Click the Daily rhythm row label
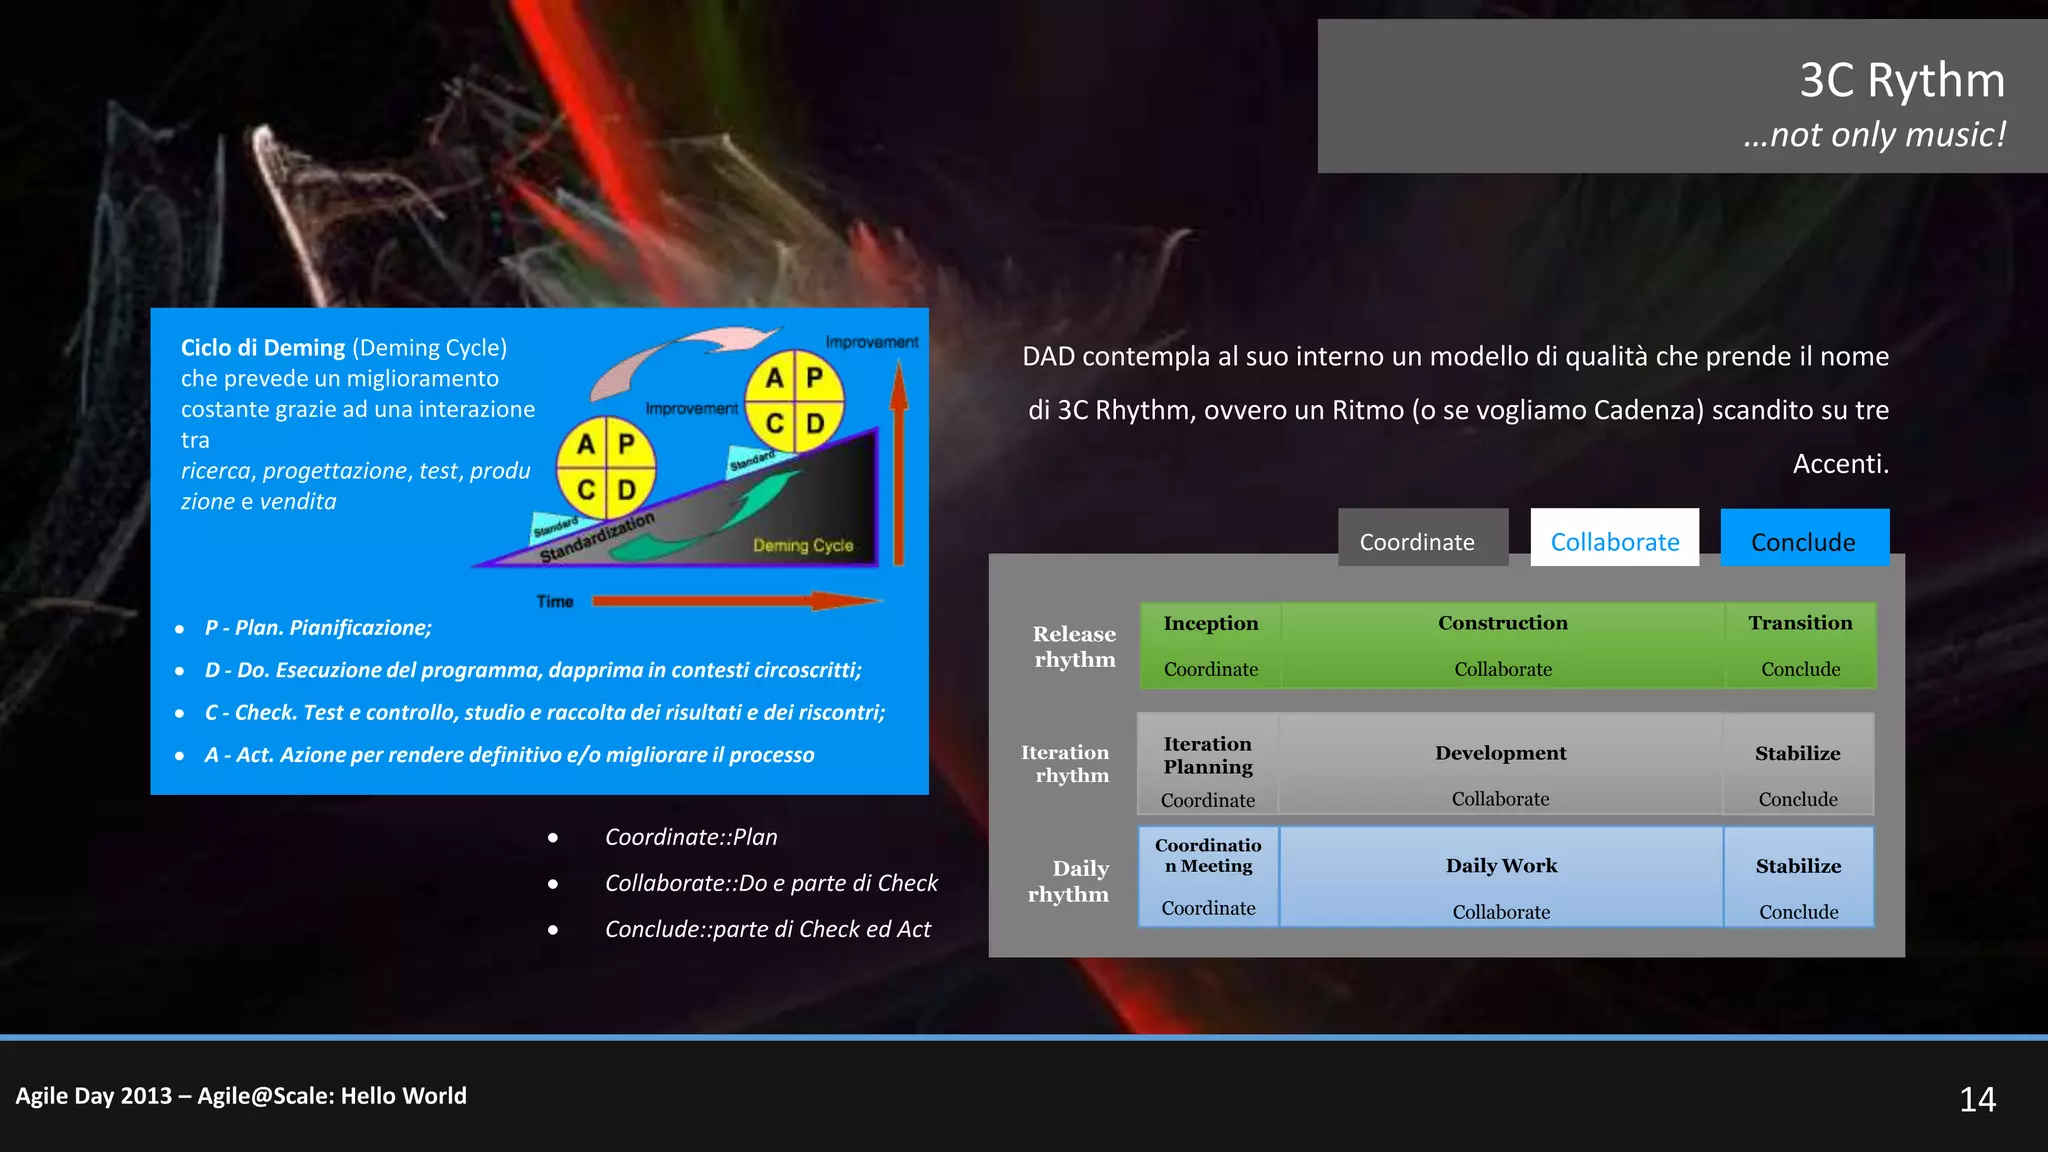Image resolution: width=2048 pixels, height=1152 pixels. (1068, 880)
